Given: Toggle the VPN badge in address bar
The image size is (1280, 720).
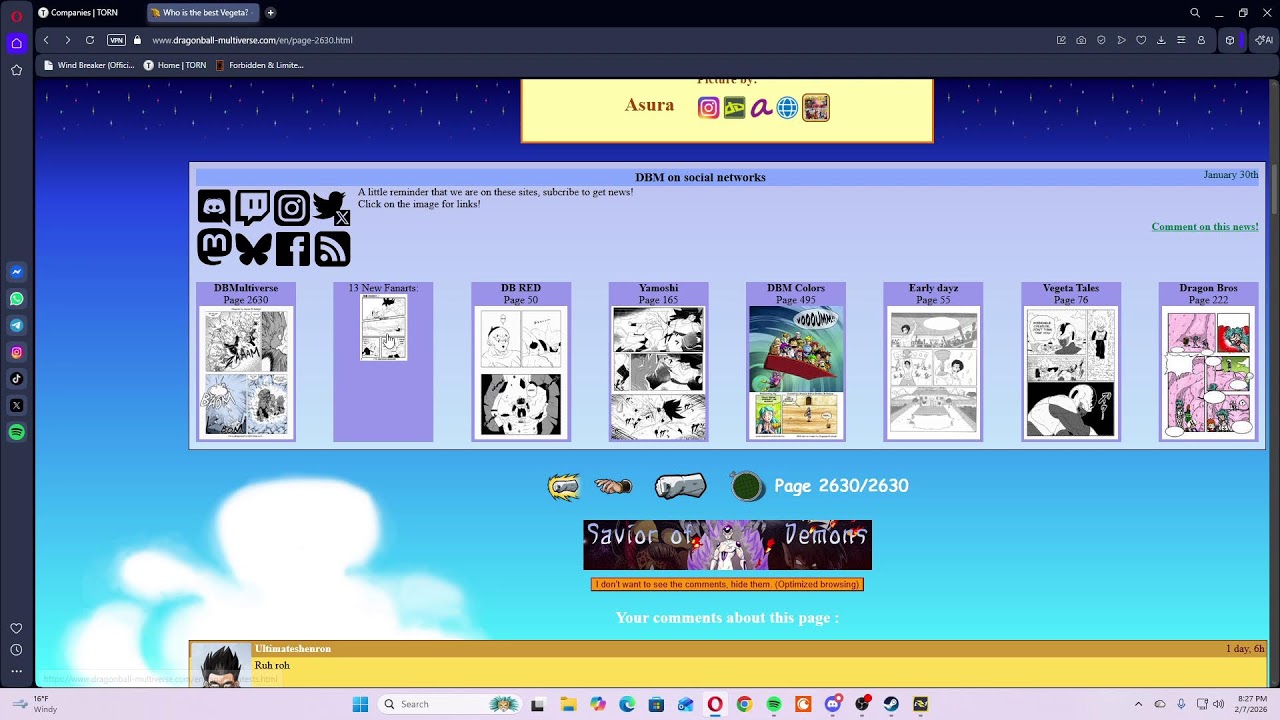Looking at the screenshot, I should pyautogui.click(x=116, y=40).
